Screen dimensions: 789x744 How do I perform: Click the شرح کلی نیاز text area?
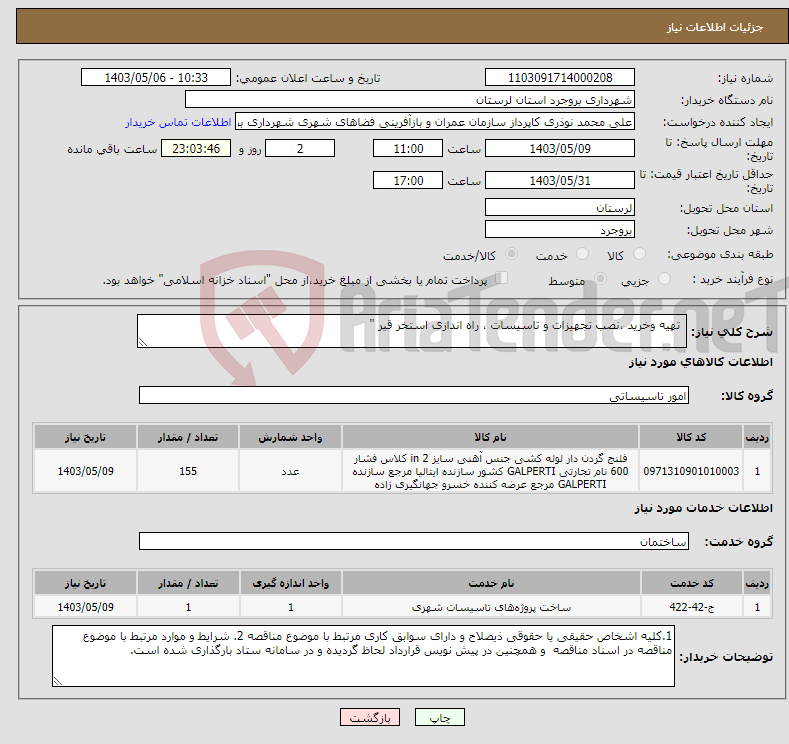click(x=412, y=331)
